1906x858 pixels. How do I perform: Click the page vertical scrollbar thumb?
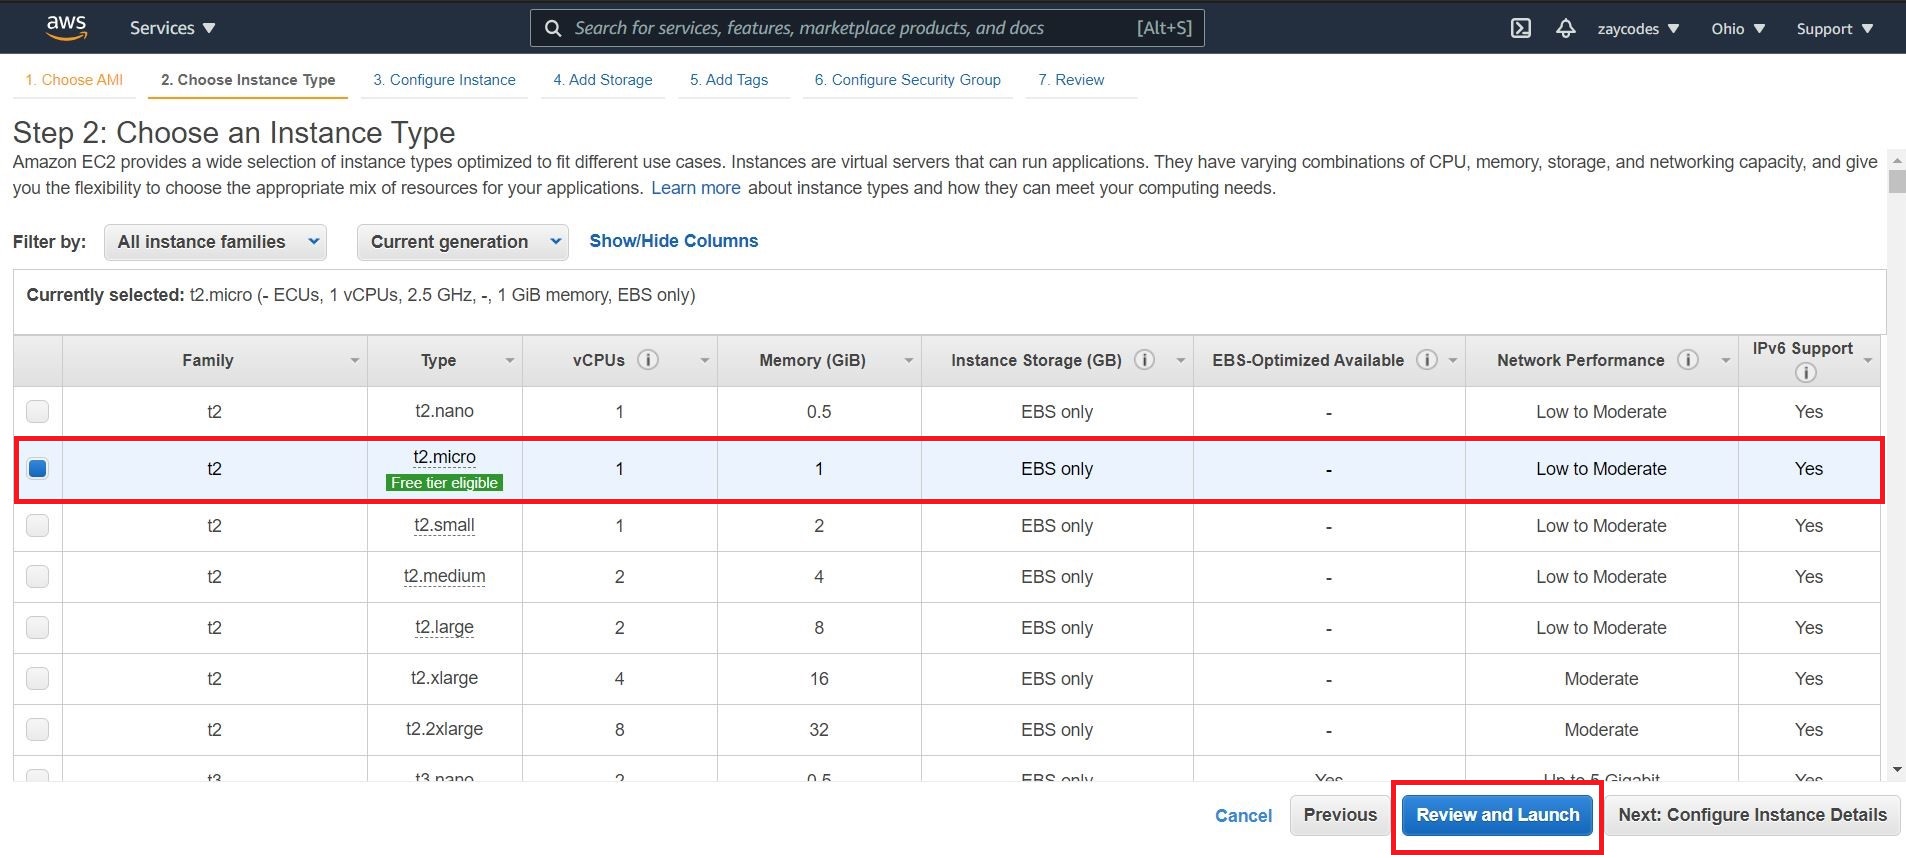[x=1896, y=181]
